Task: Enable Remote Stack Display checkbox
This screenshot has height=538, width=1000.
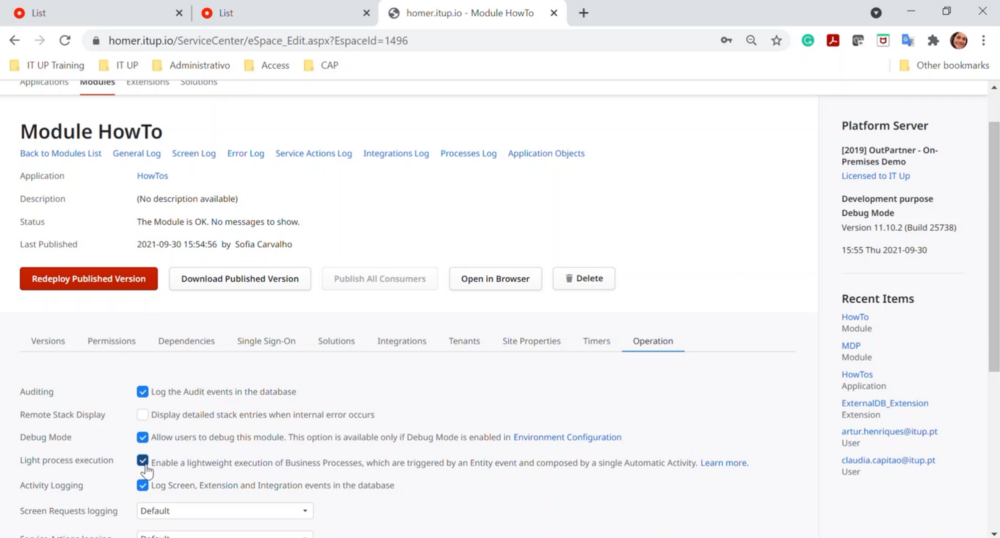Action: click(x=142, y=414)
